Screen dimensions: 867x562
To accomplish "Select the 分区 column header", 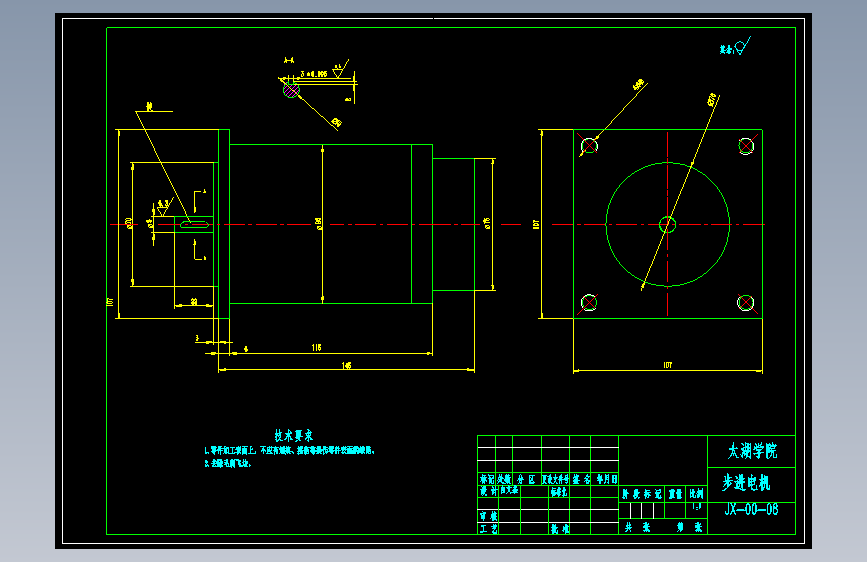I will coord(526,480).
